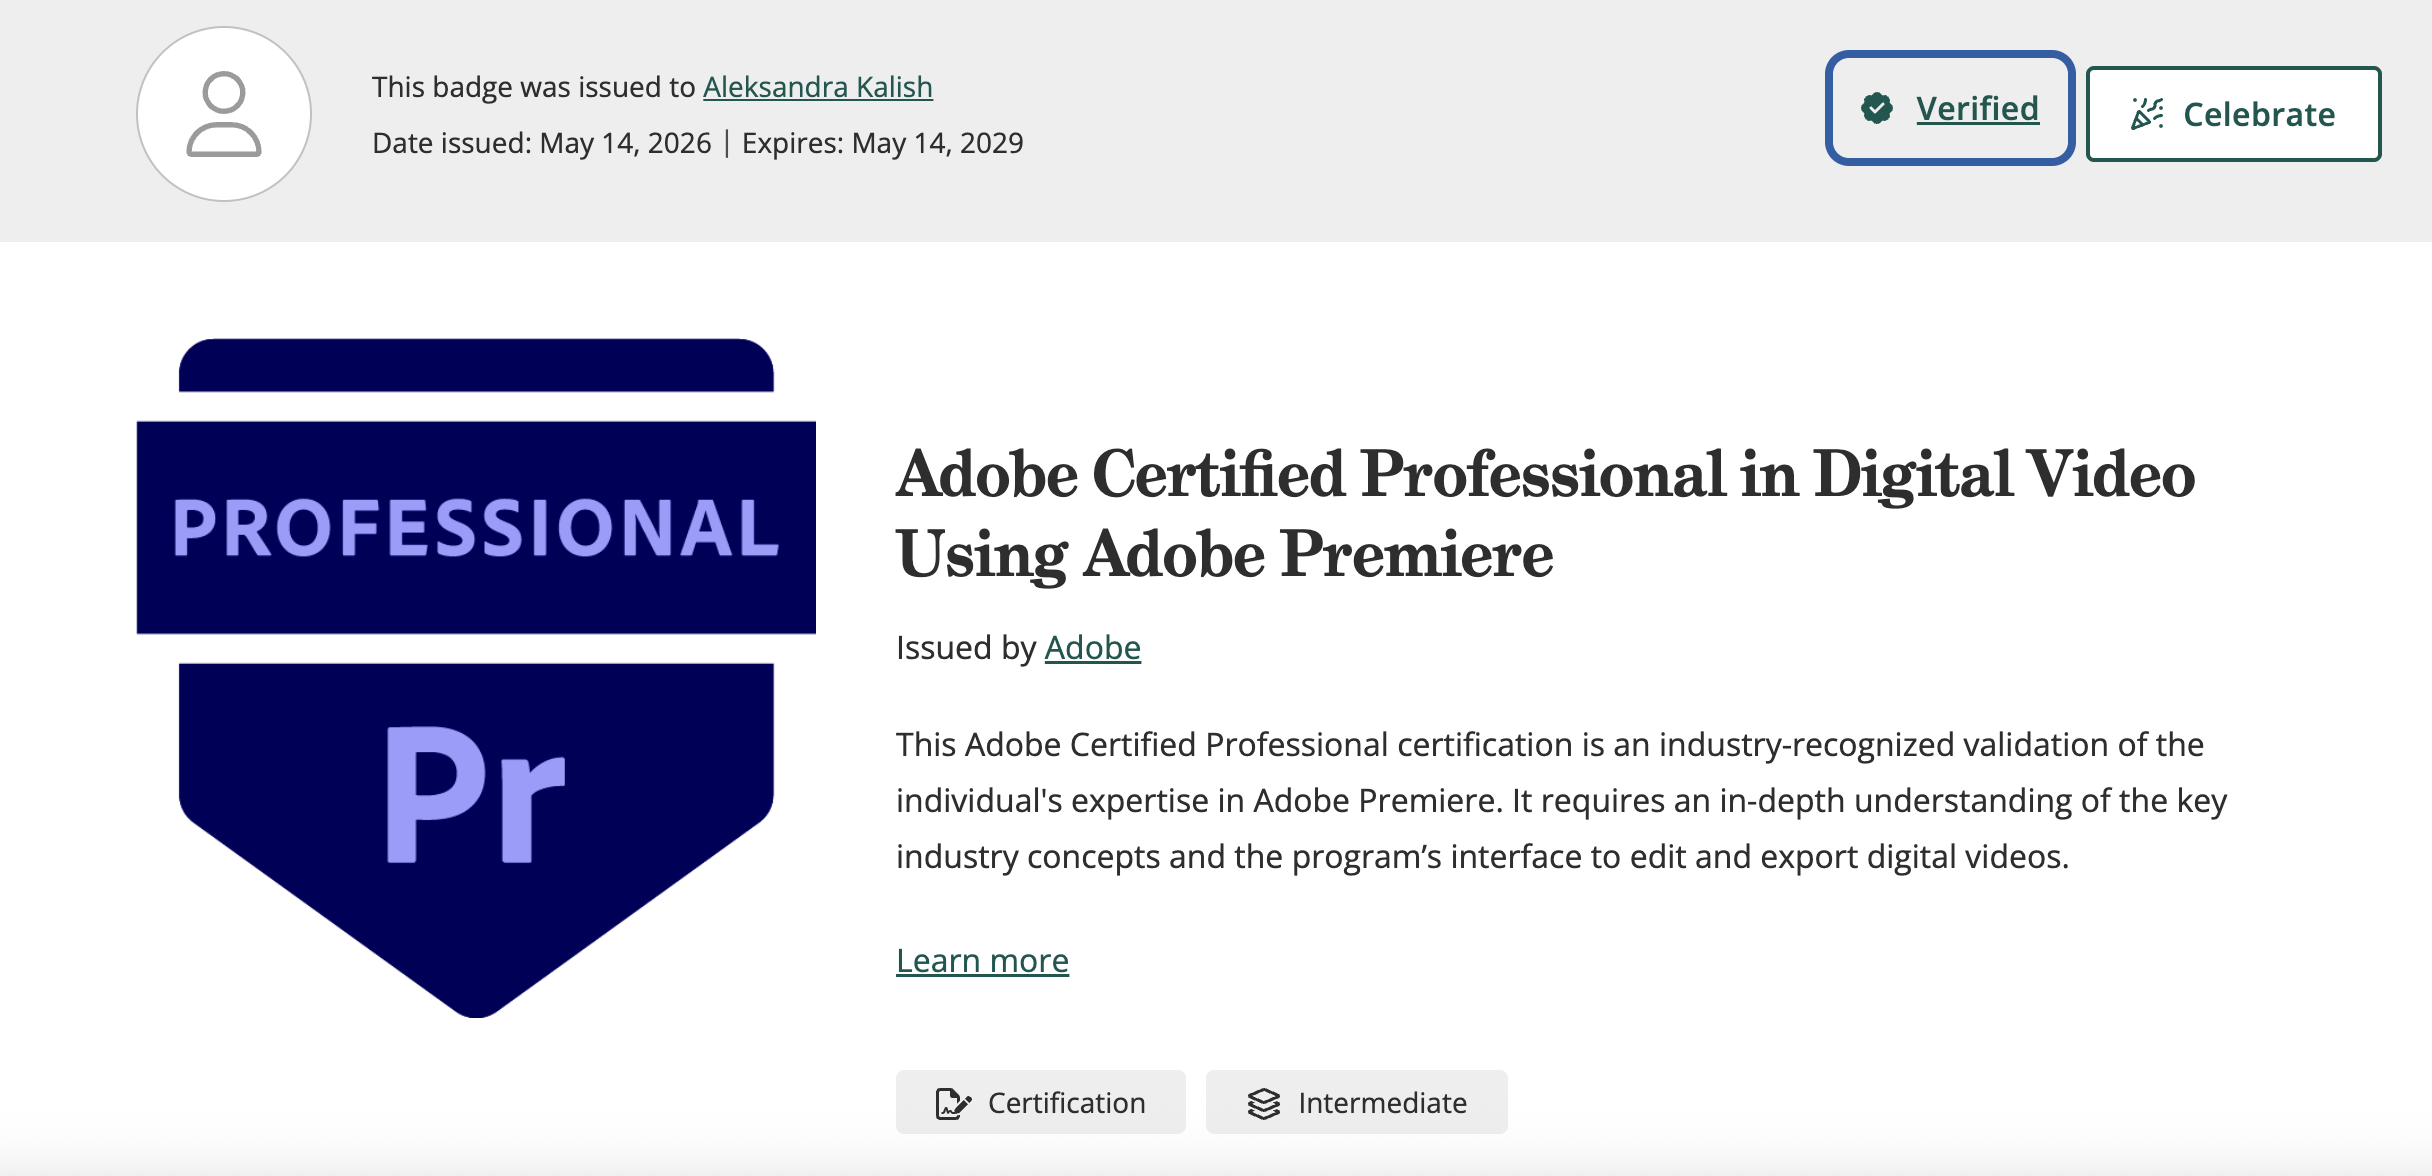This screenshot has width=2432, height=1176.
Task: Click the party popper icon in Celebrate
Action: pyautogui.click(x=2147, y=114)
